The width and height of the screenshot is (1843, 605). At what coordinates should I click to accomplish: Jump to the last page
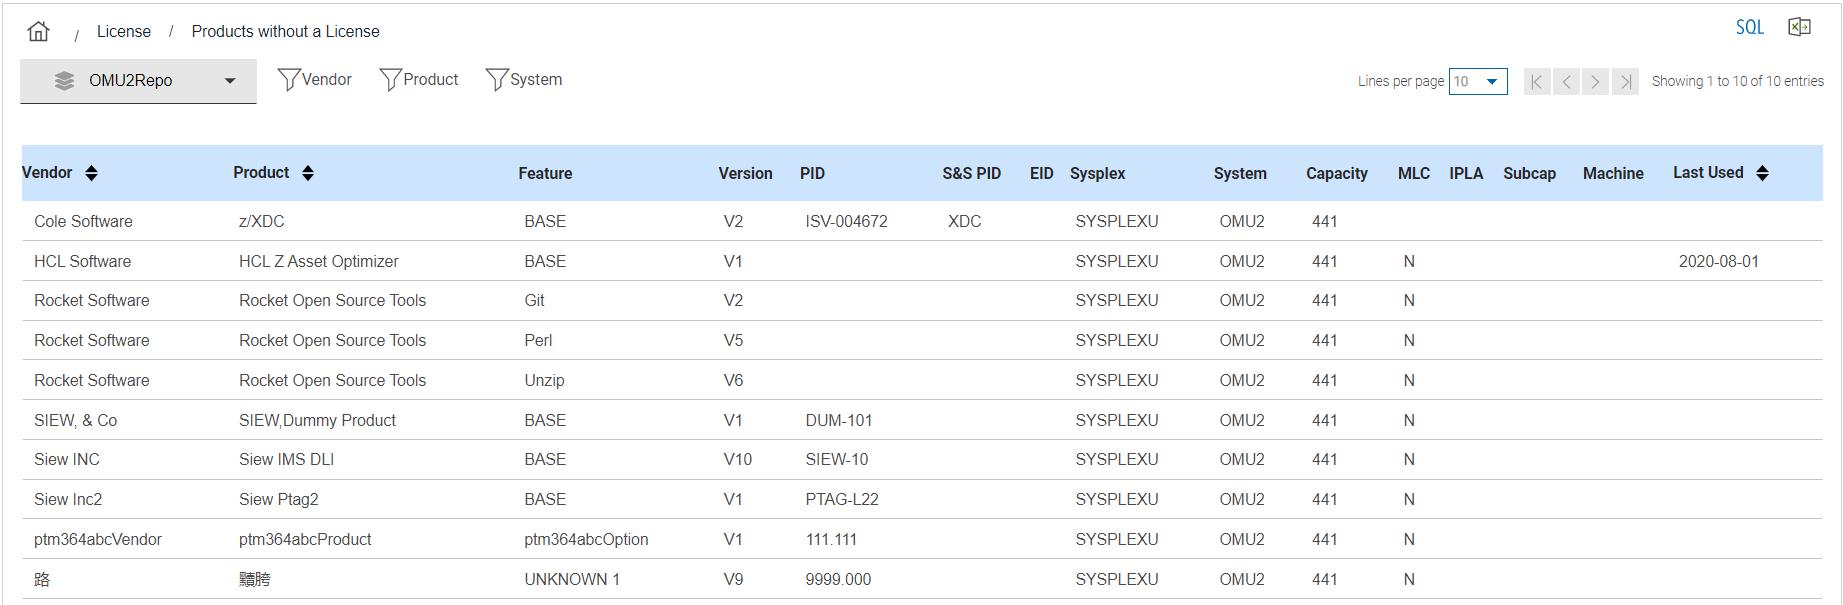(1626, 81)
